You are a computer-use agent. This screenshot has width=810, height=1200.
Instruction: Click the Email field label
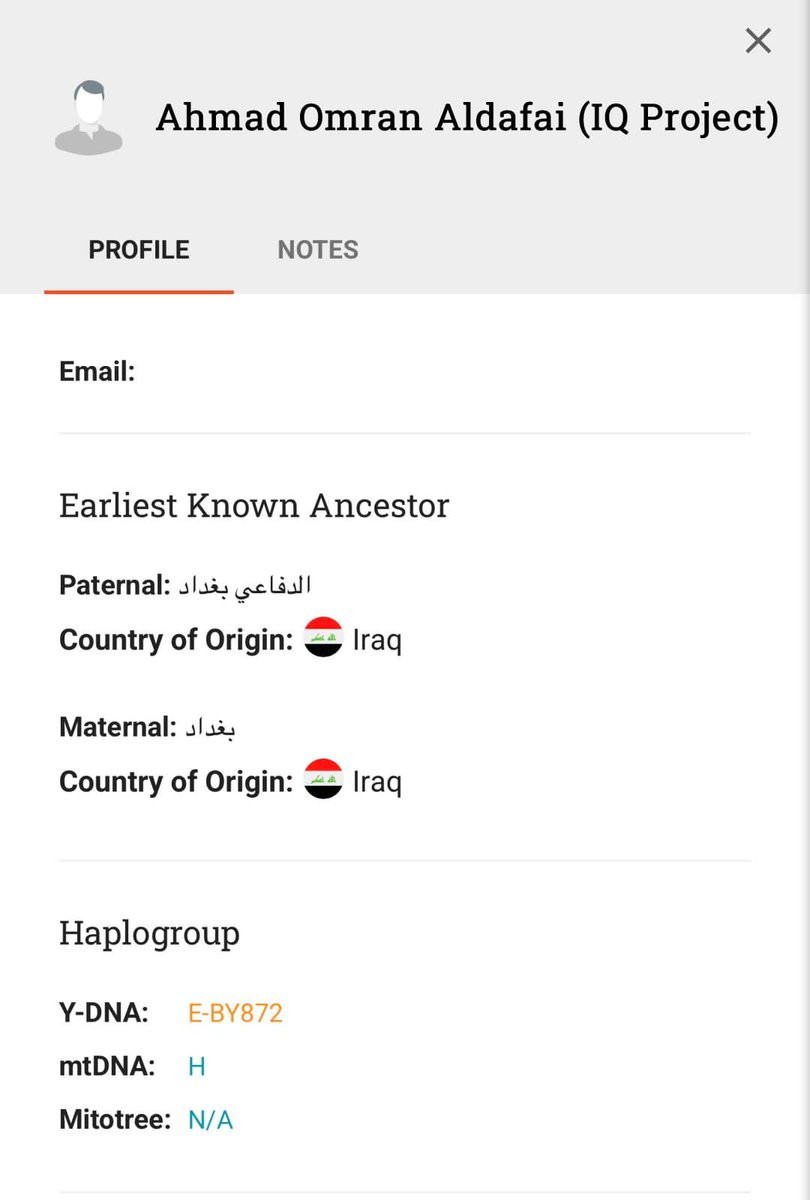pyautogui.click(x=97, y=372)
